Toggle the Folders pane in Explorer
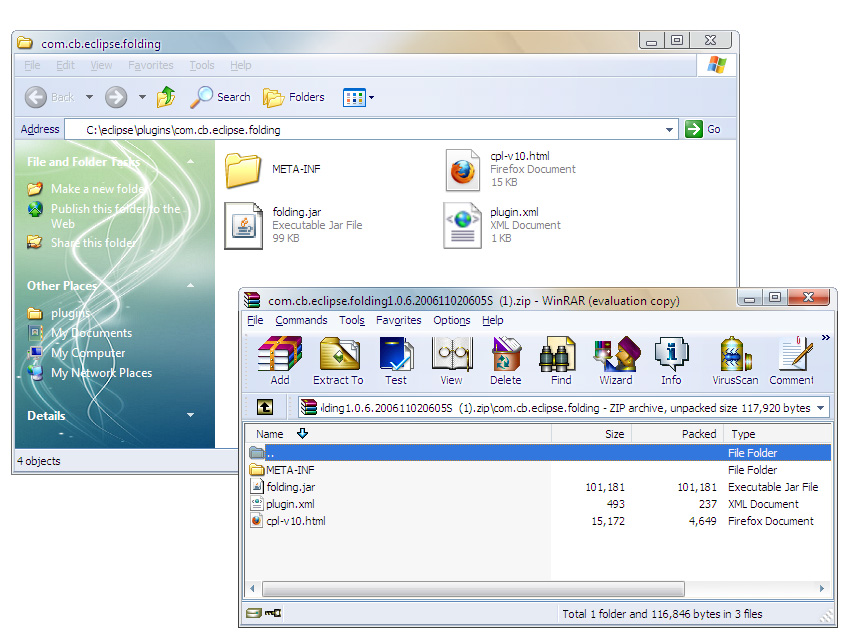The image size is (851, 642). 294,97
